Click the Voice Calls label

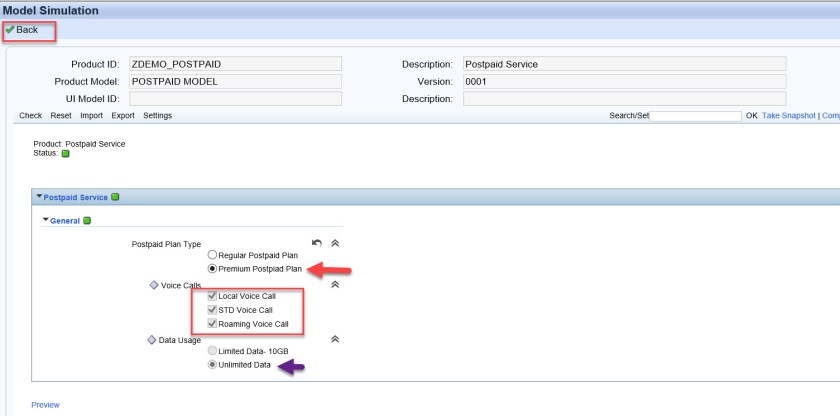(x=181, y=286)
